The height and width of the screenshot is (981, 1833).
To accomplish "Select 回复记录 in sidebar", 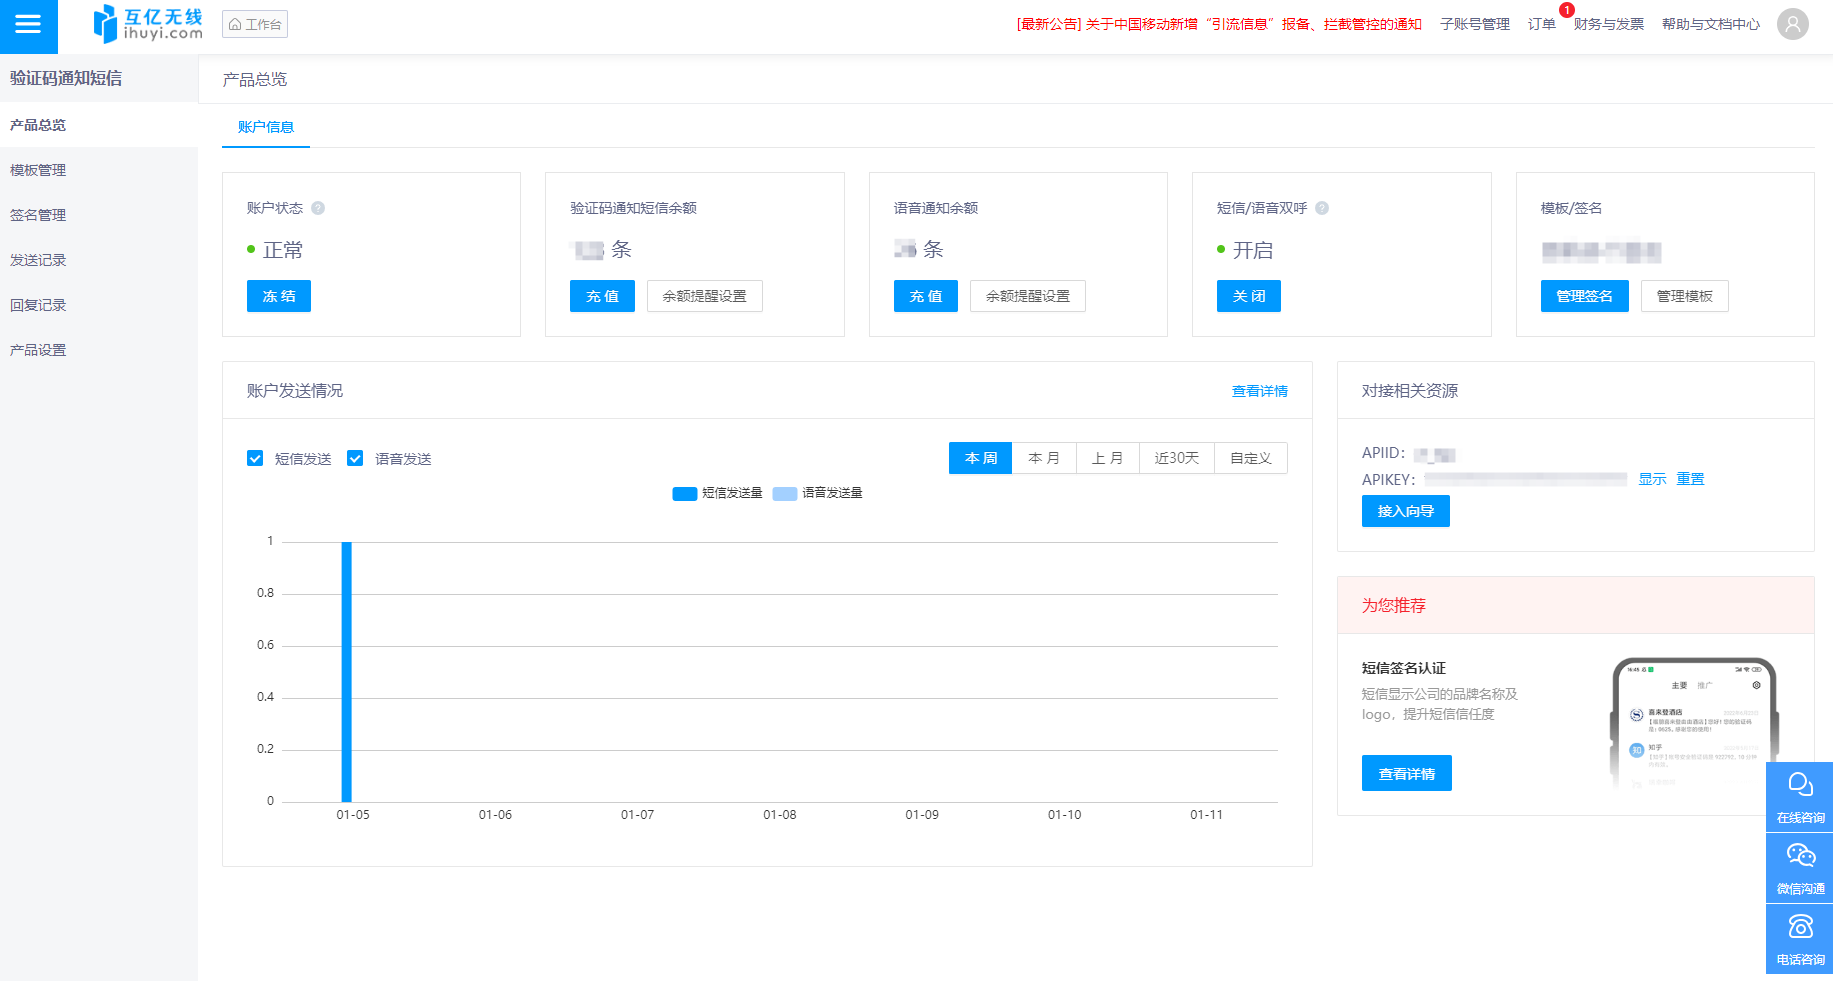I will pyautogui.click(x=99, y=305).
